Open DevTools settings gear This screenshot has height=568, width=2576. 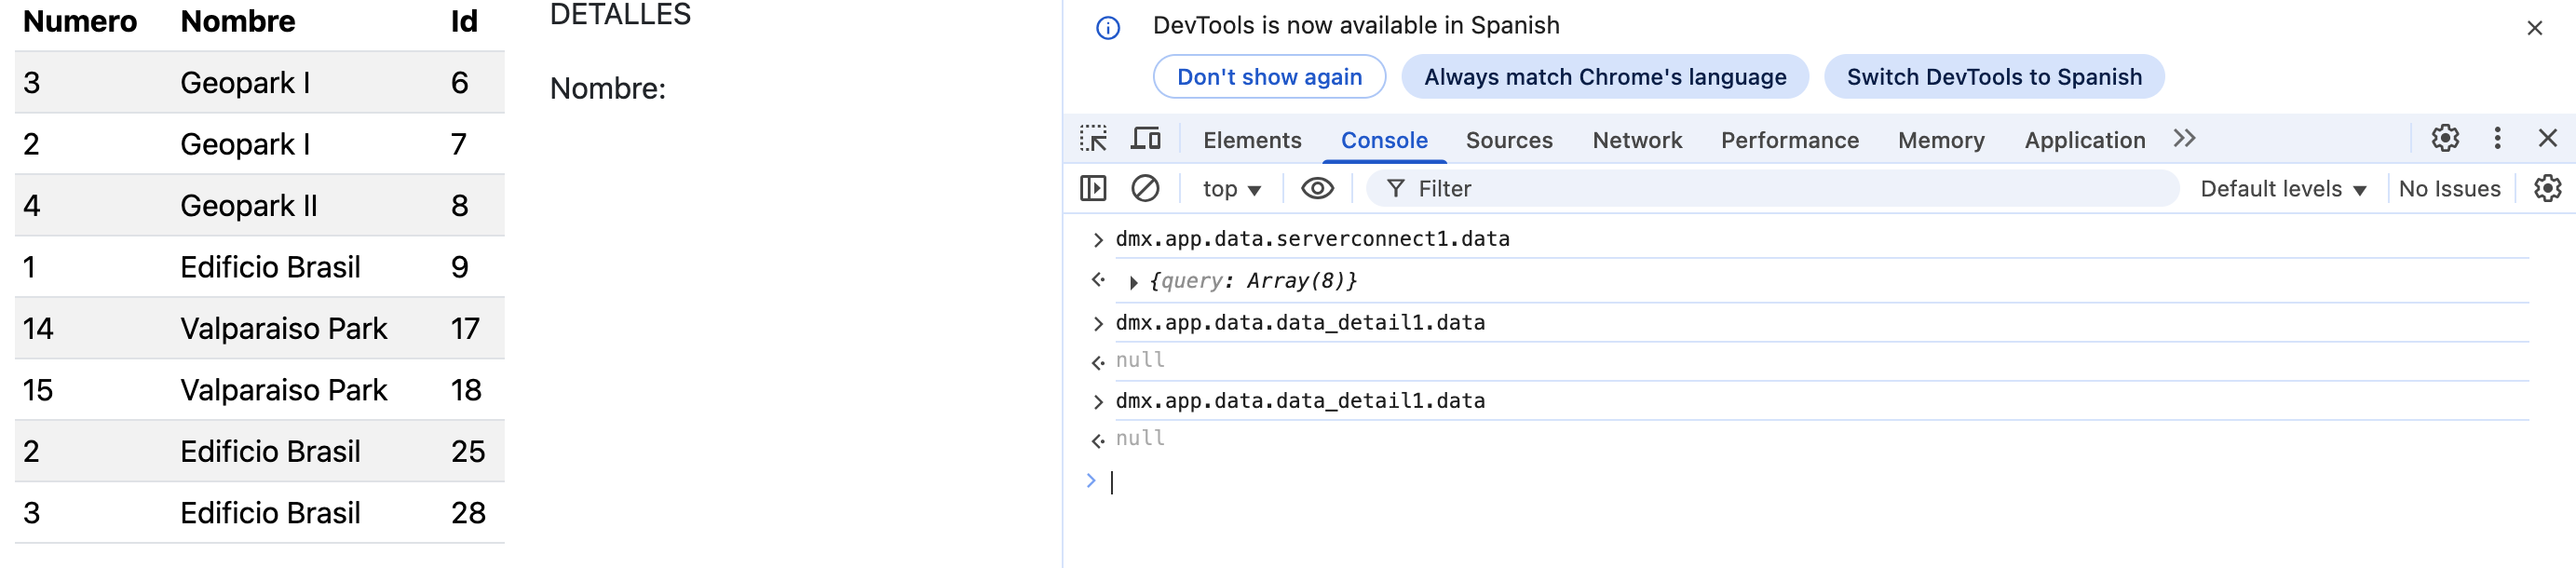tap(2444, 139)
